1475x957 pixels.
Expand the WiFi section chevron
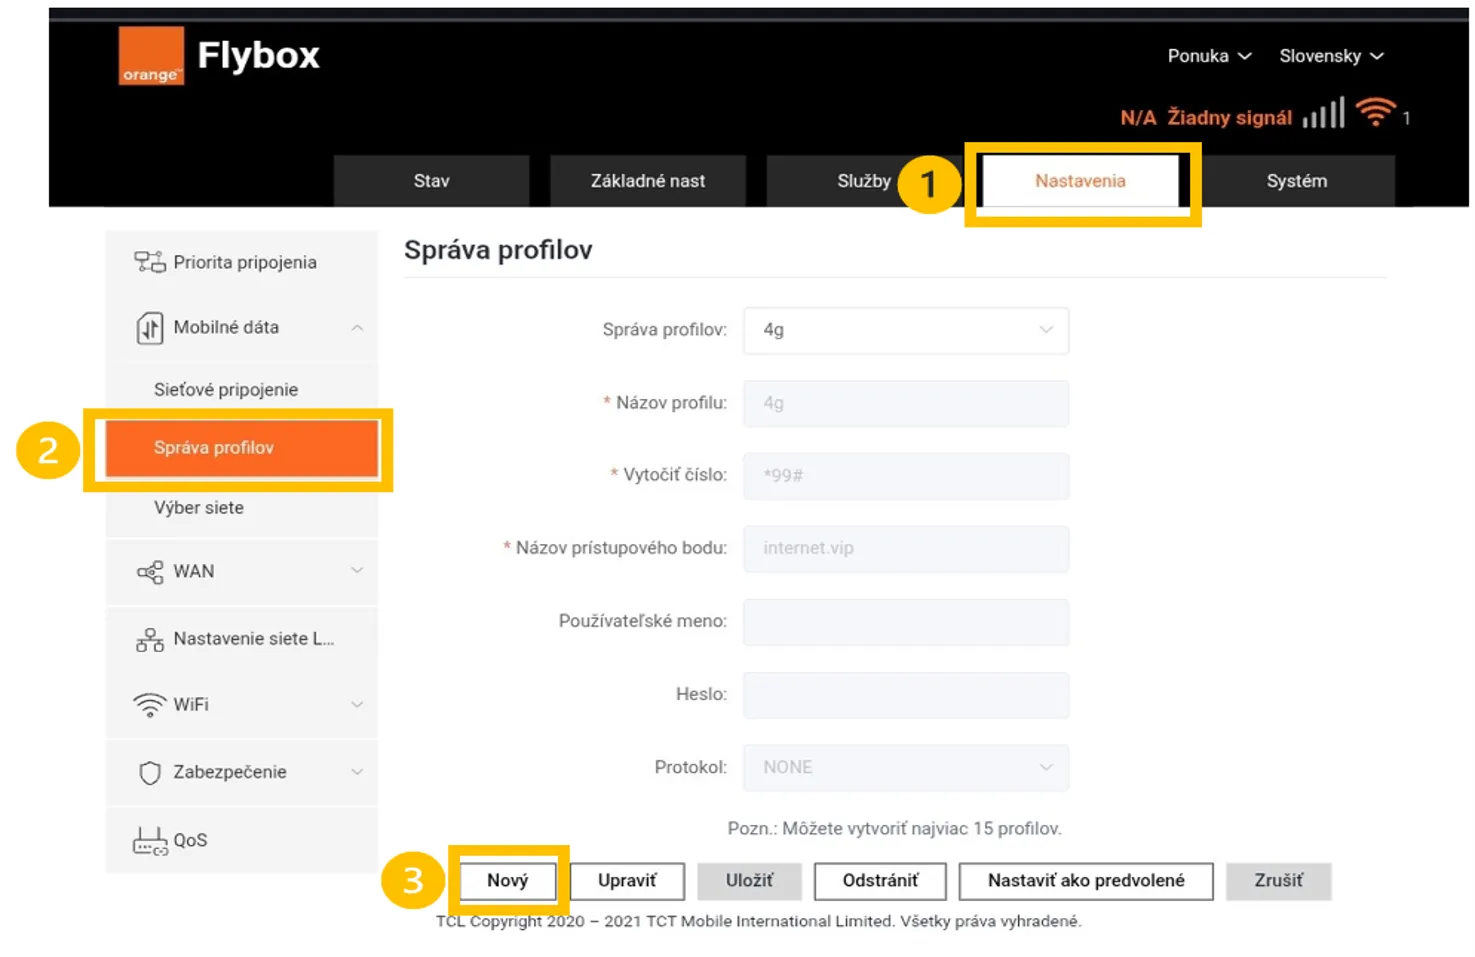pyautogui.click(x=357, y=705)
